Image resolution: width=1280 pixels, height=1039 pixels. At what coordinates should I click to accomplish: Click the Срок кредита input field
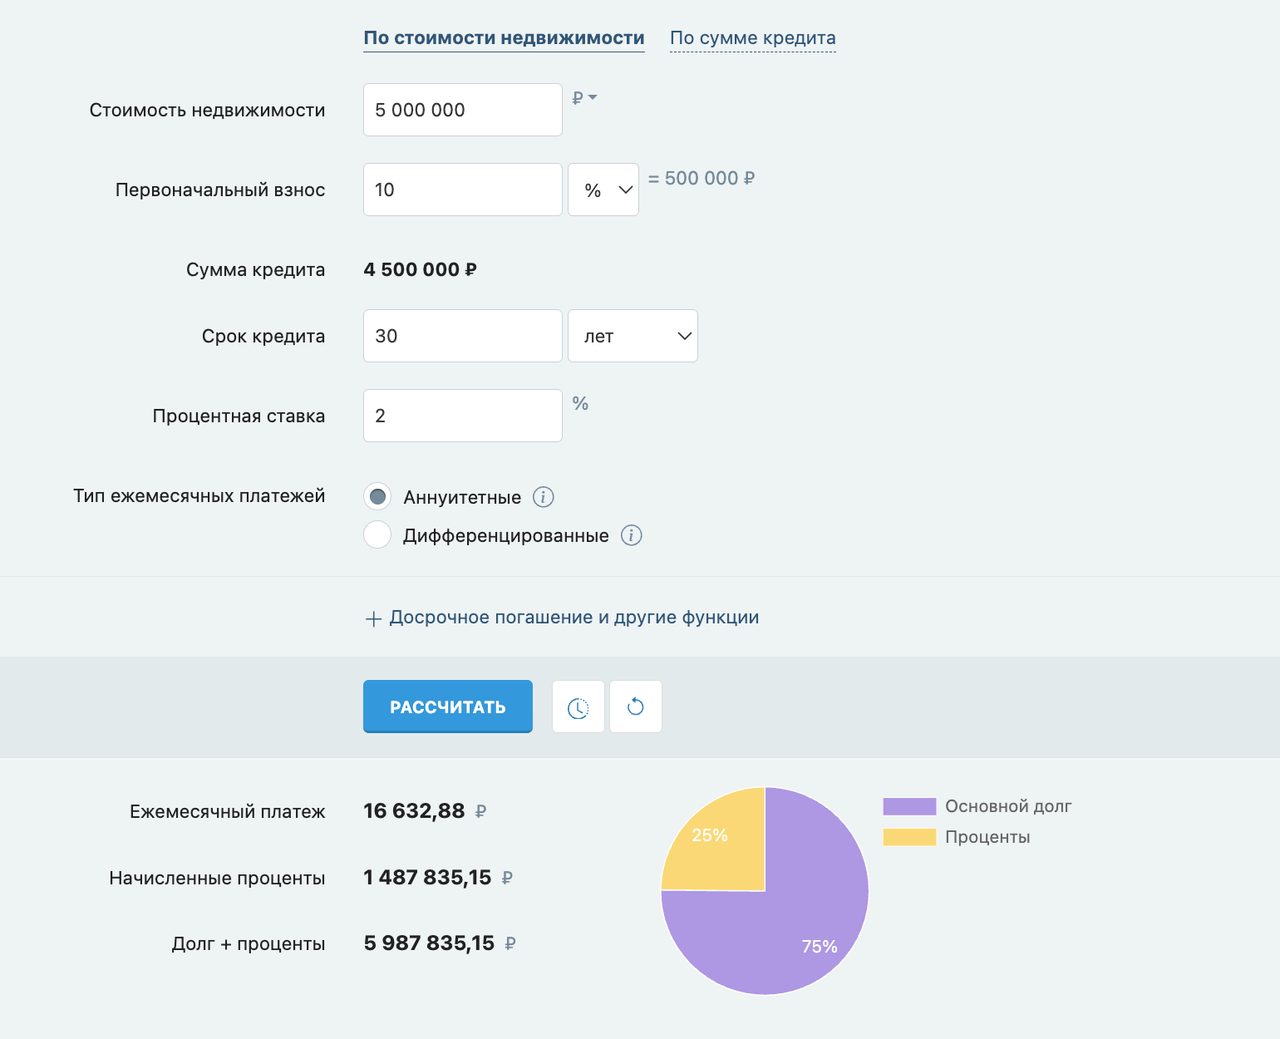pyautogui.click(x=462, y=336)
